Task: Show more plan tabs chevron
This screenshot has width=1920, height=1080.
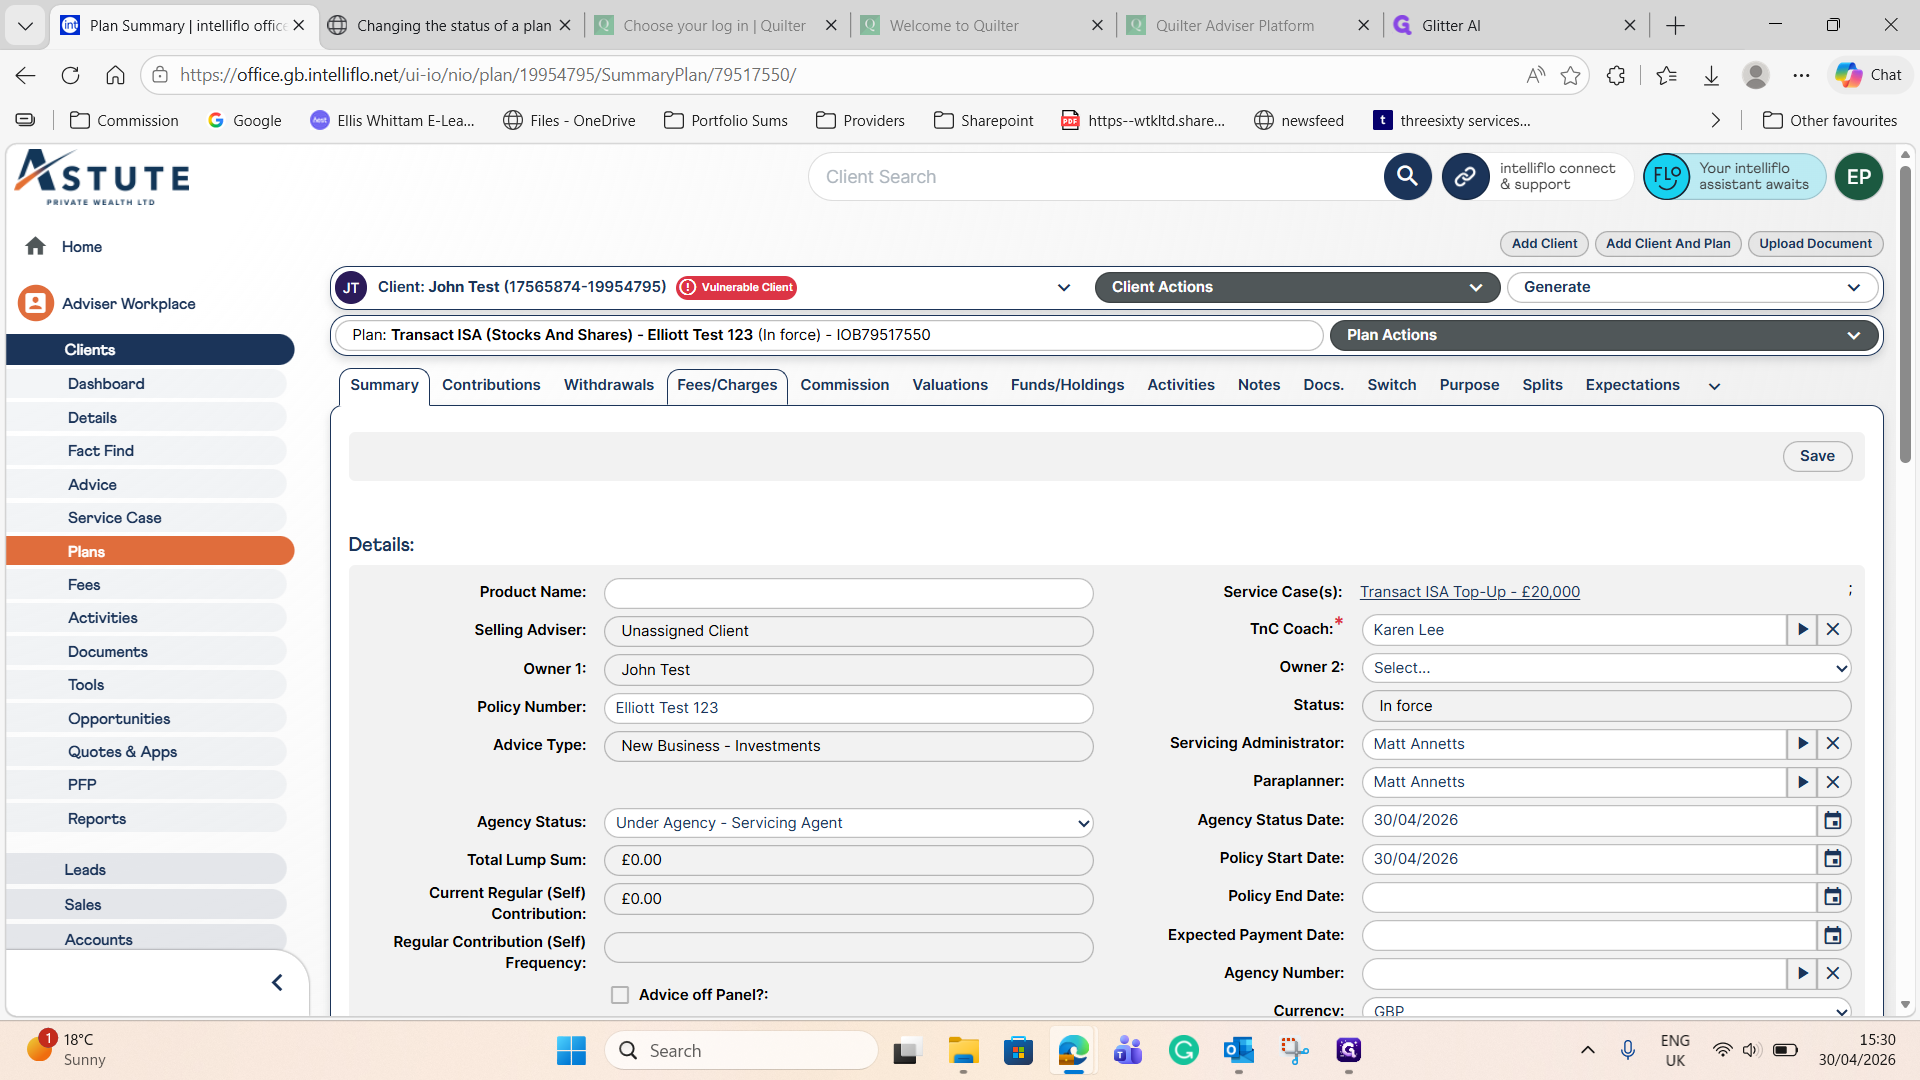Action: tap(1714, 386)
